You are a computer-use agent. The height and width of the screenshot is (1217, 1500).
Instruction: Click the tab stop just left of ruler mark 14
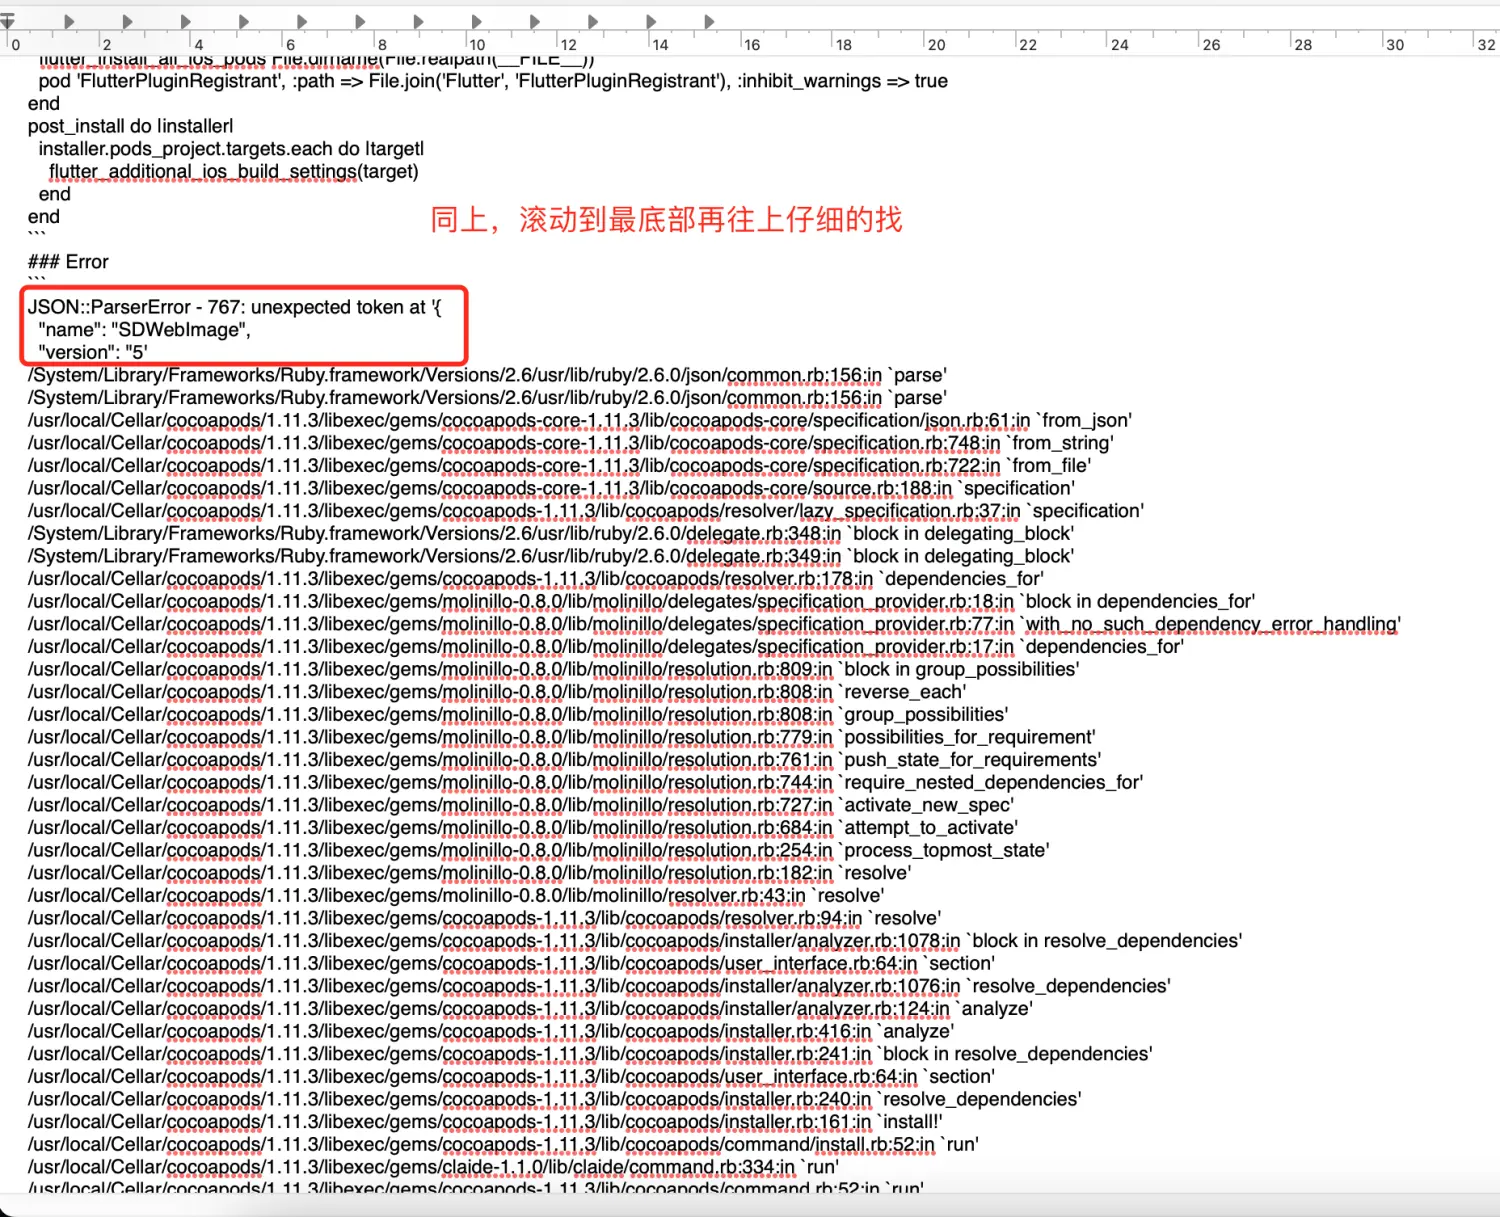(x=651, y=21)
